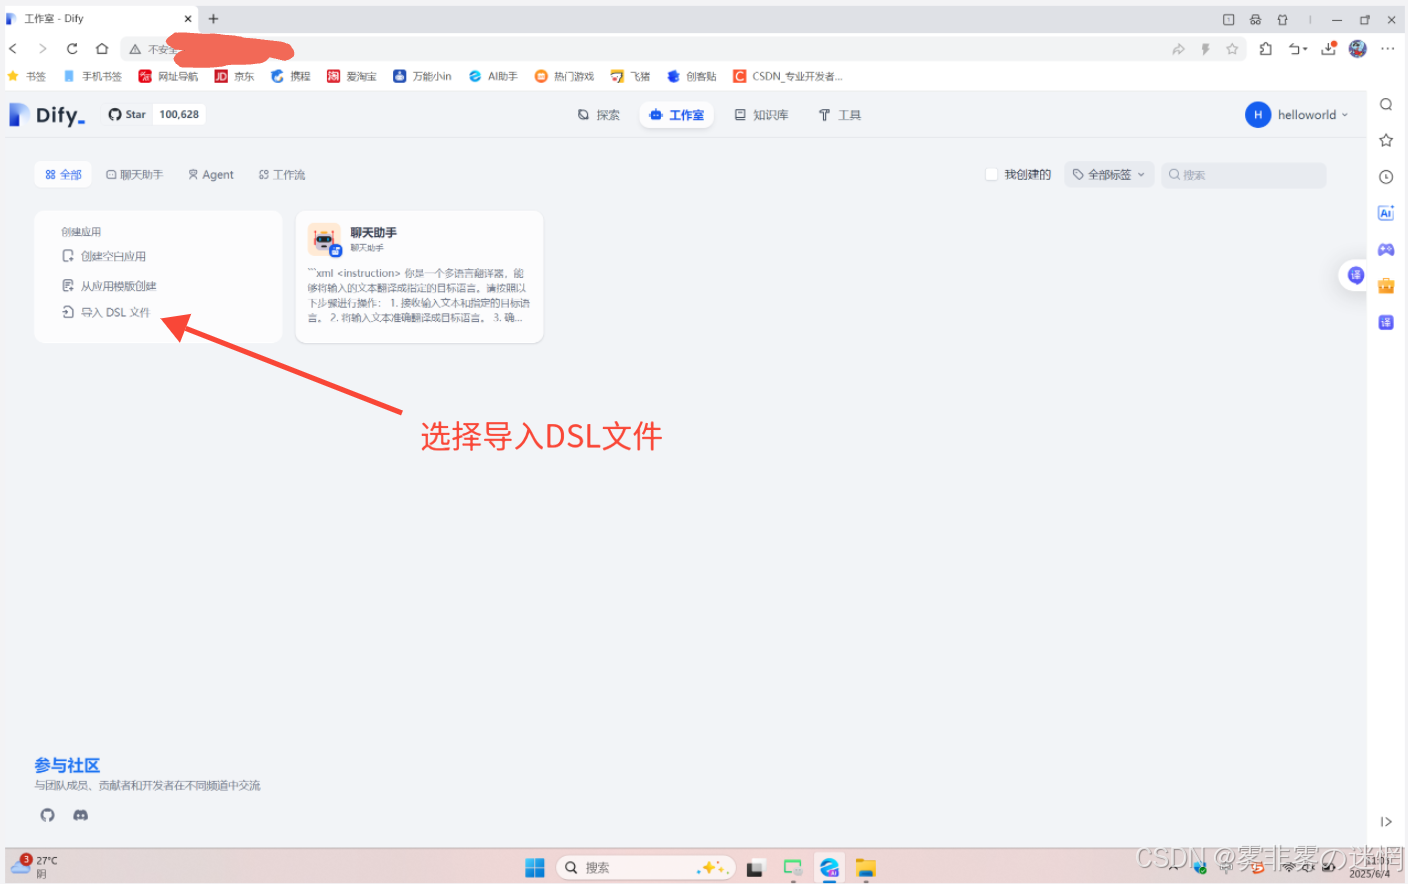Click the insecure site warning icon
1408x884 pixels.
[x=135, y=49]
